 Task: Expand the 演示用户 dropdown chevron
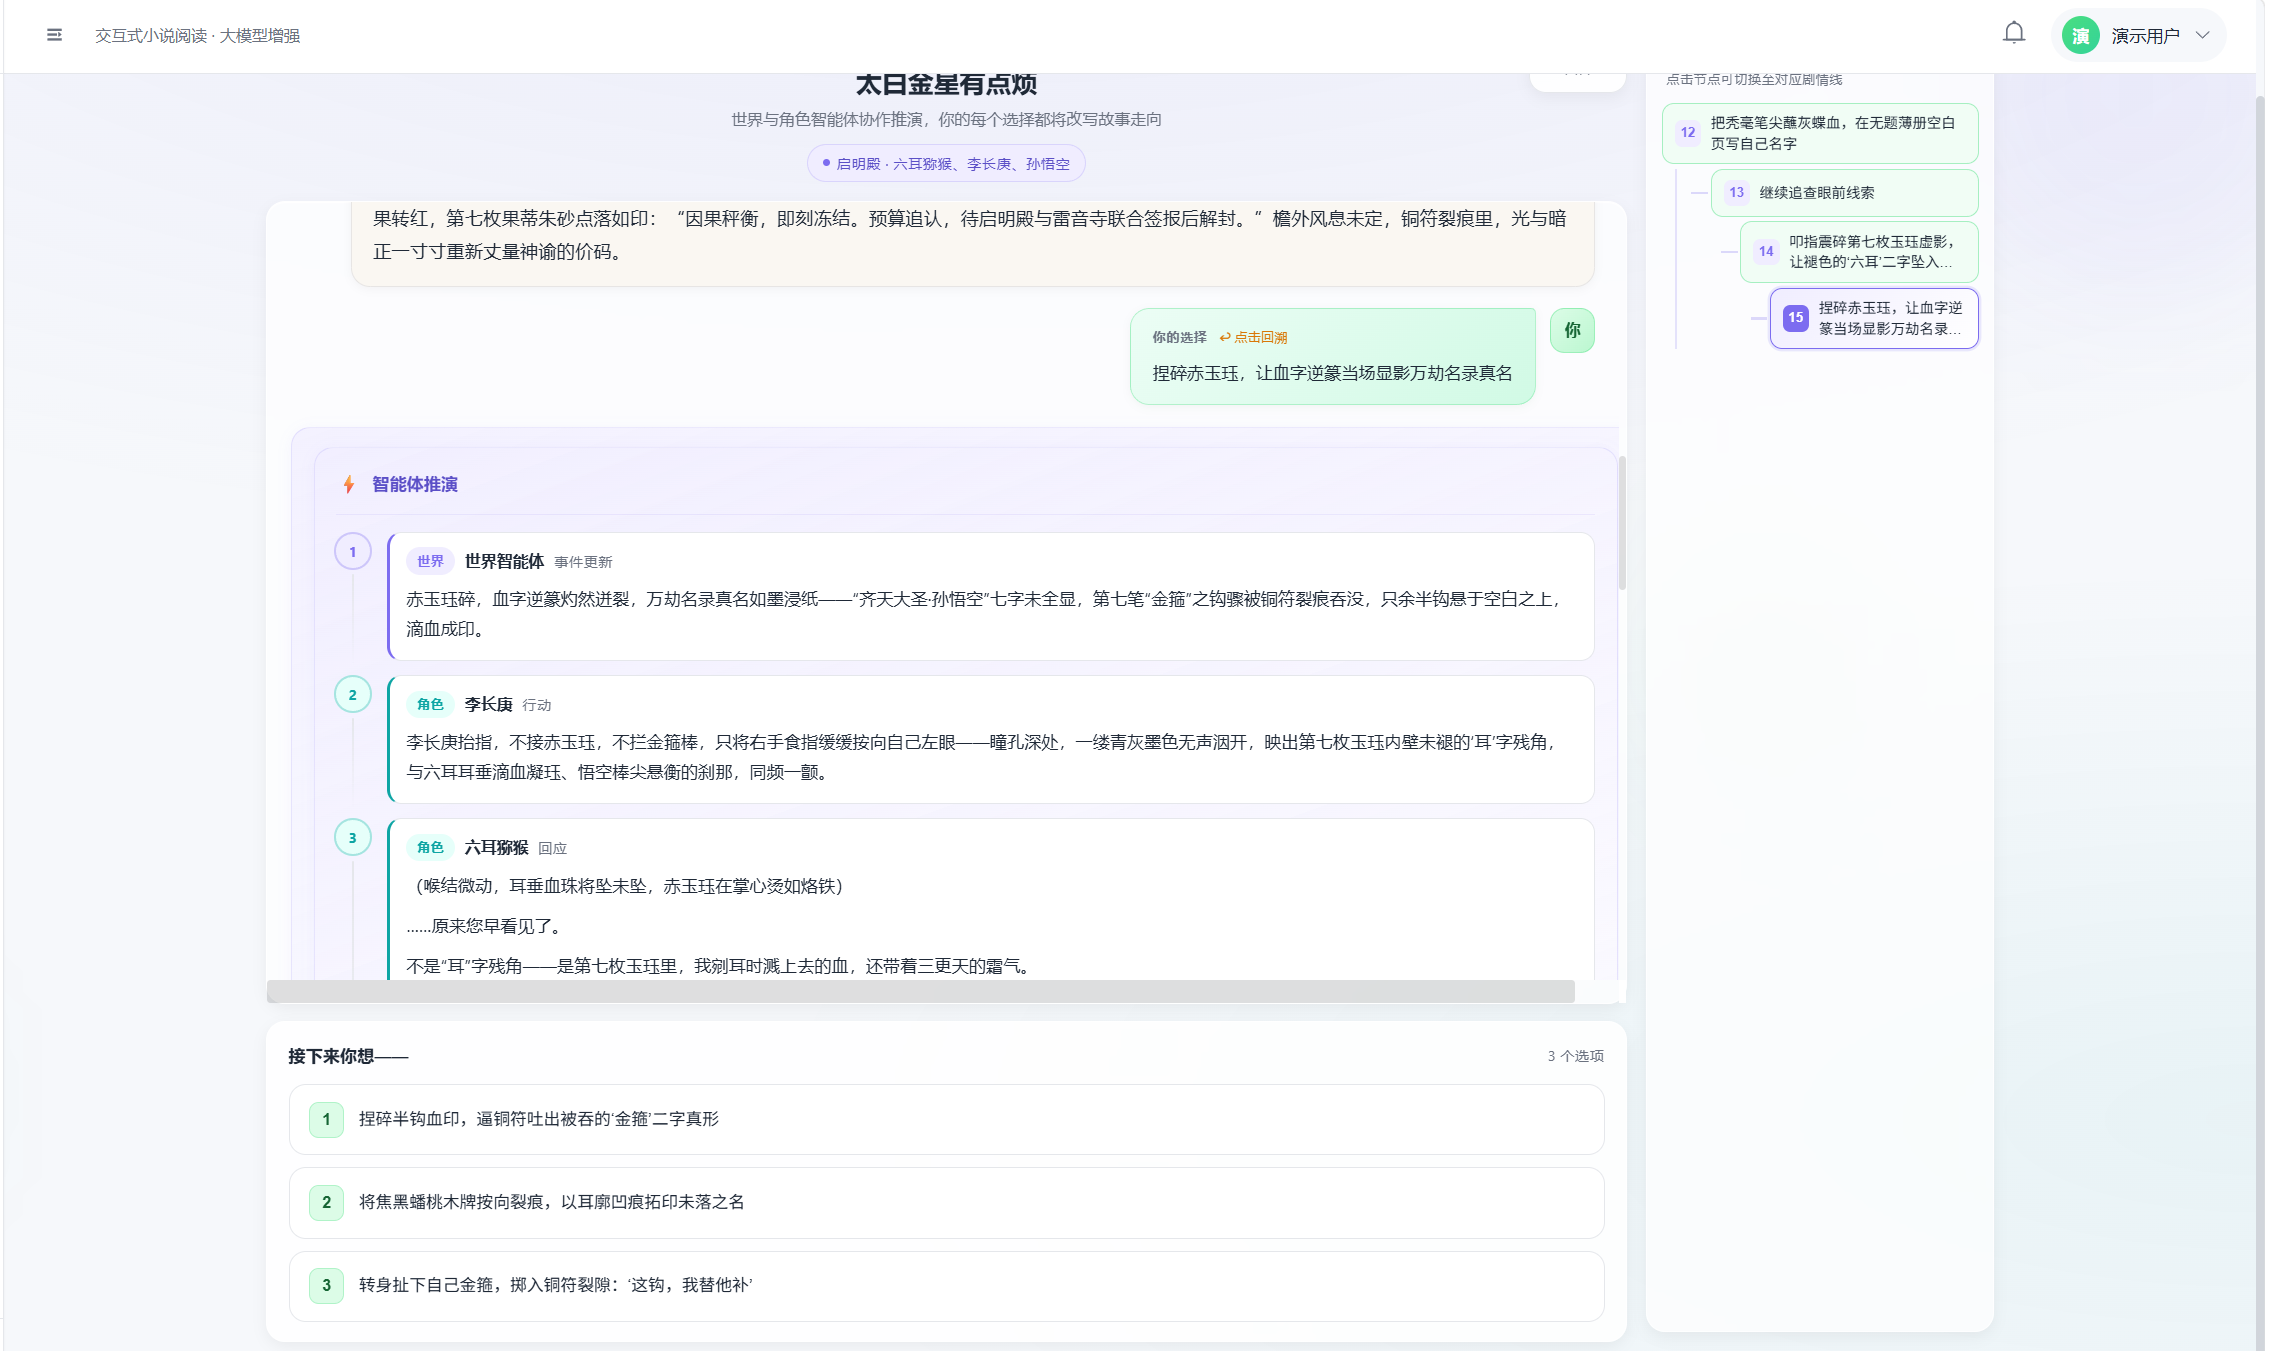pyautogui.click(x=2202, y=35)
